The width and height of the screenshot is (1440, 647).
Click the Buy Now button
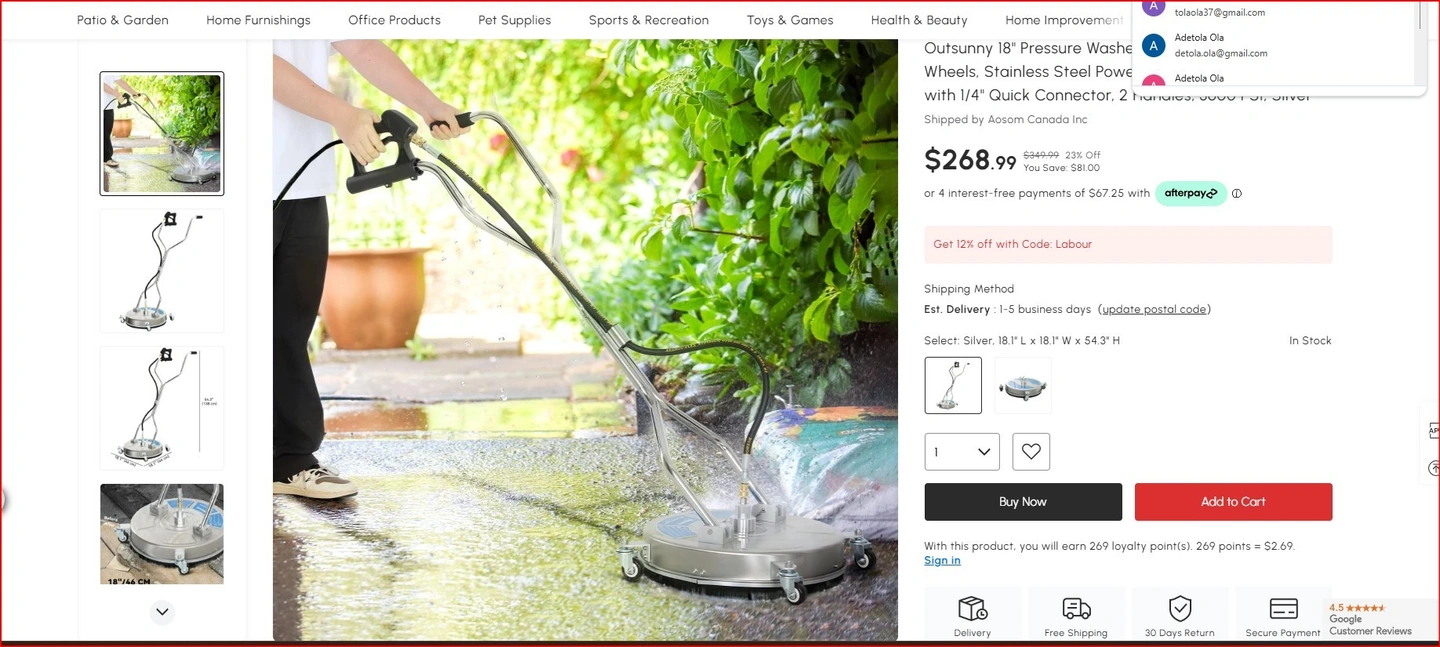(1023, 502)
